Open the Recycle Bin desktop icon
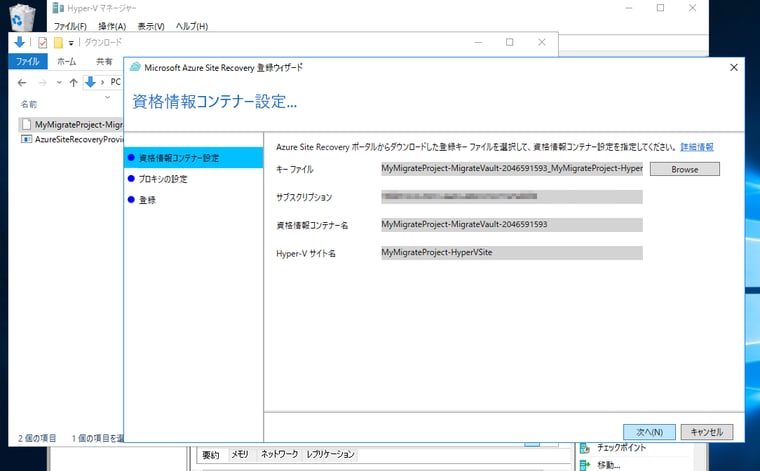This screenshot has width=760, height=471. (x=22, y=17)
